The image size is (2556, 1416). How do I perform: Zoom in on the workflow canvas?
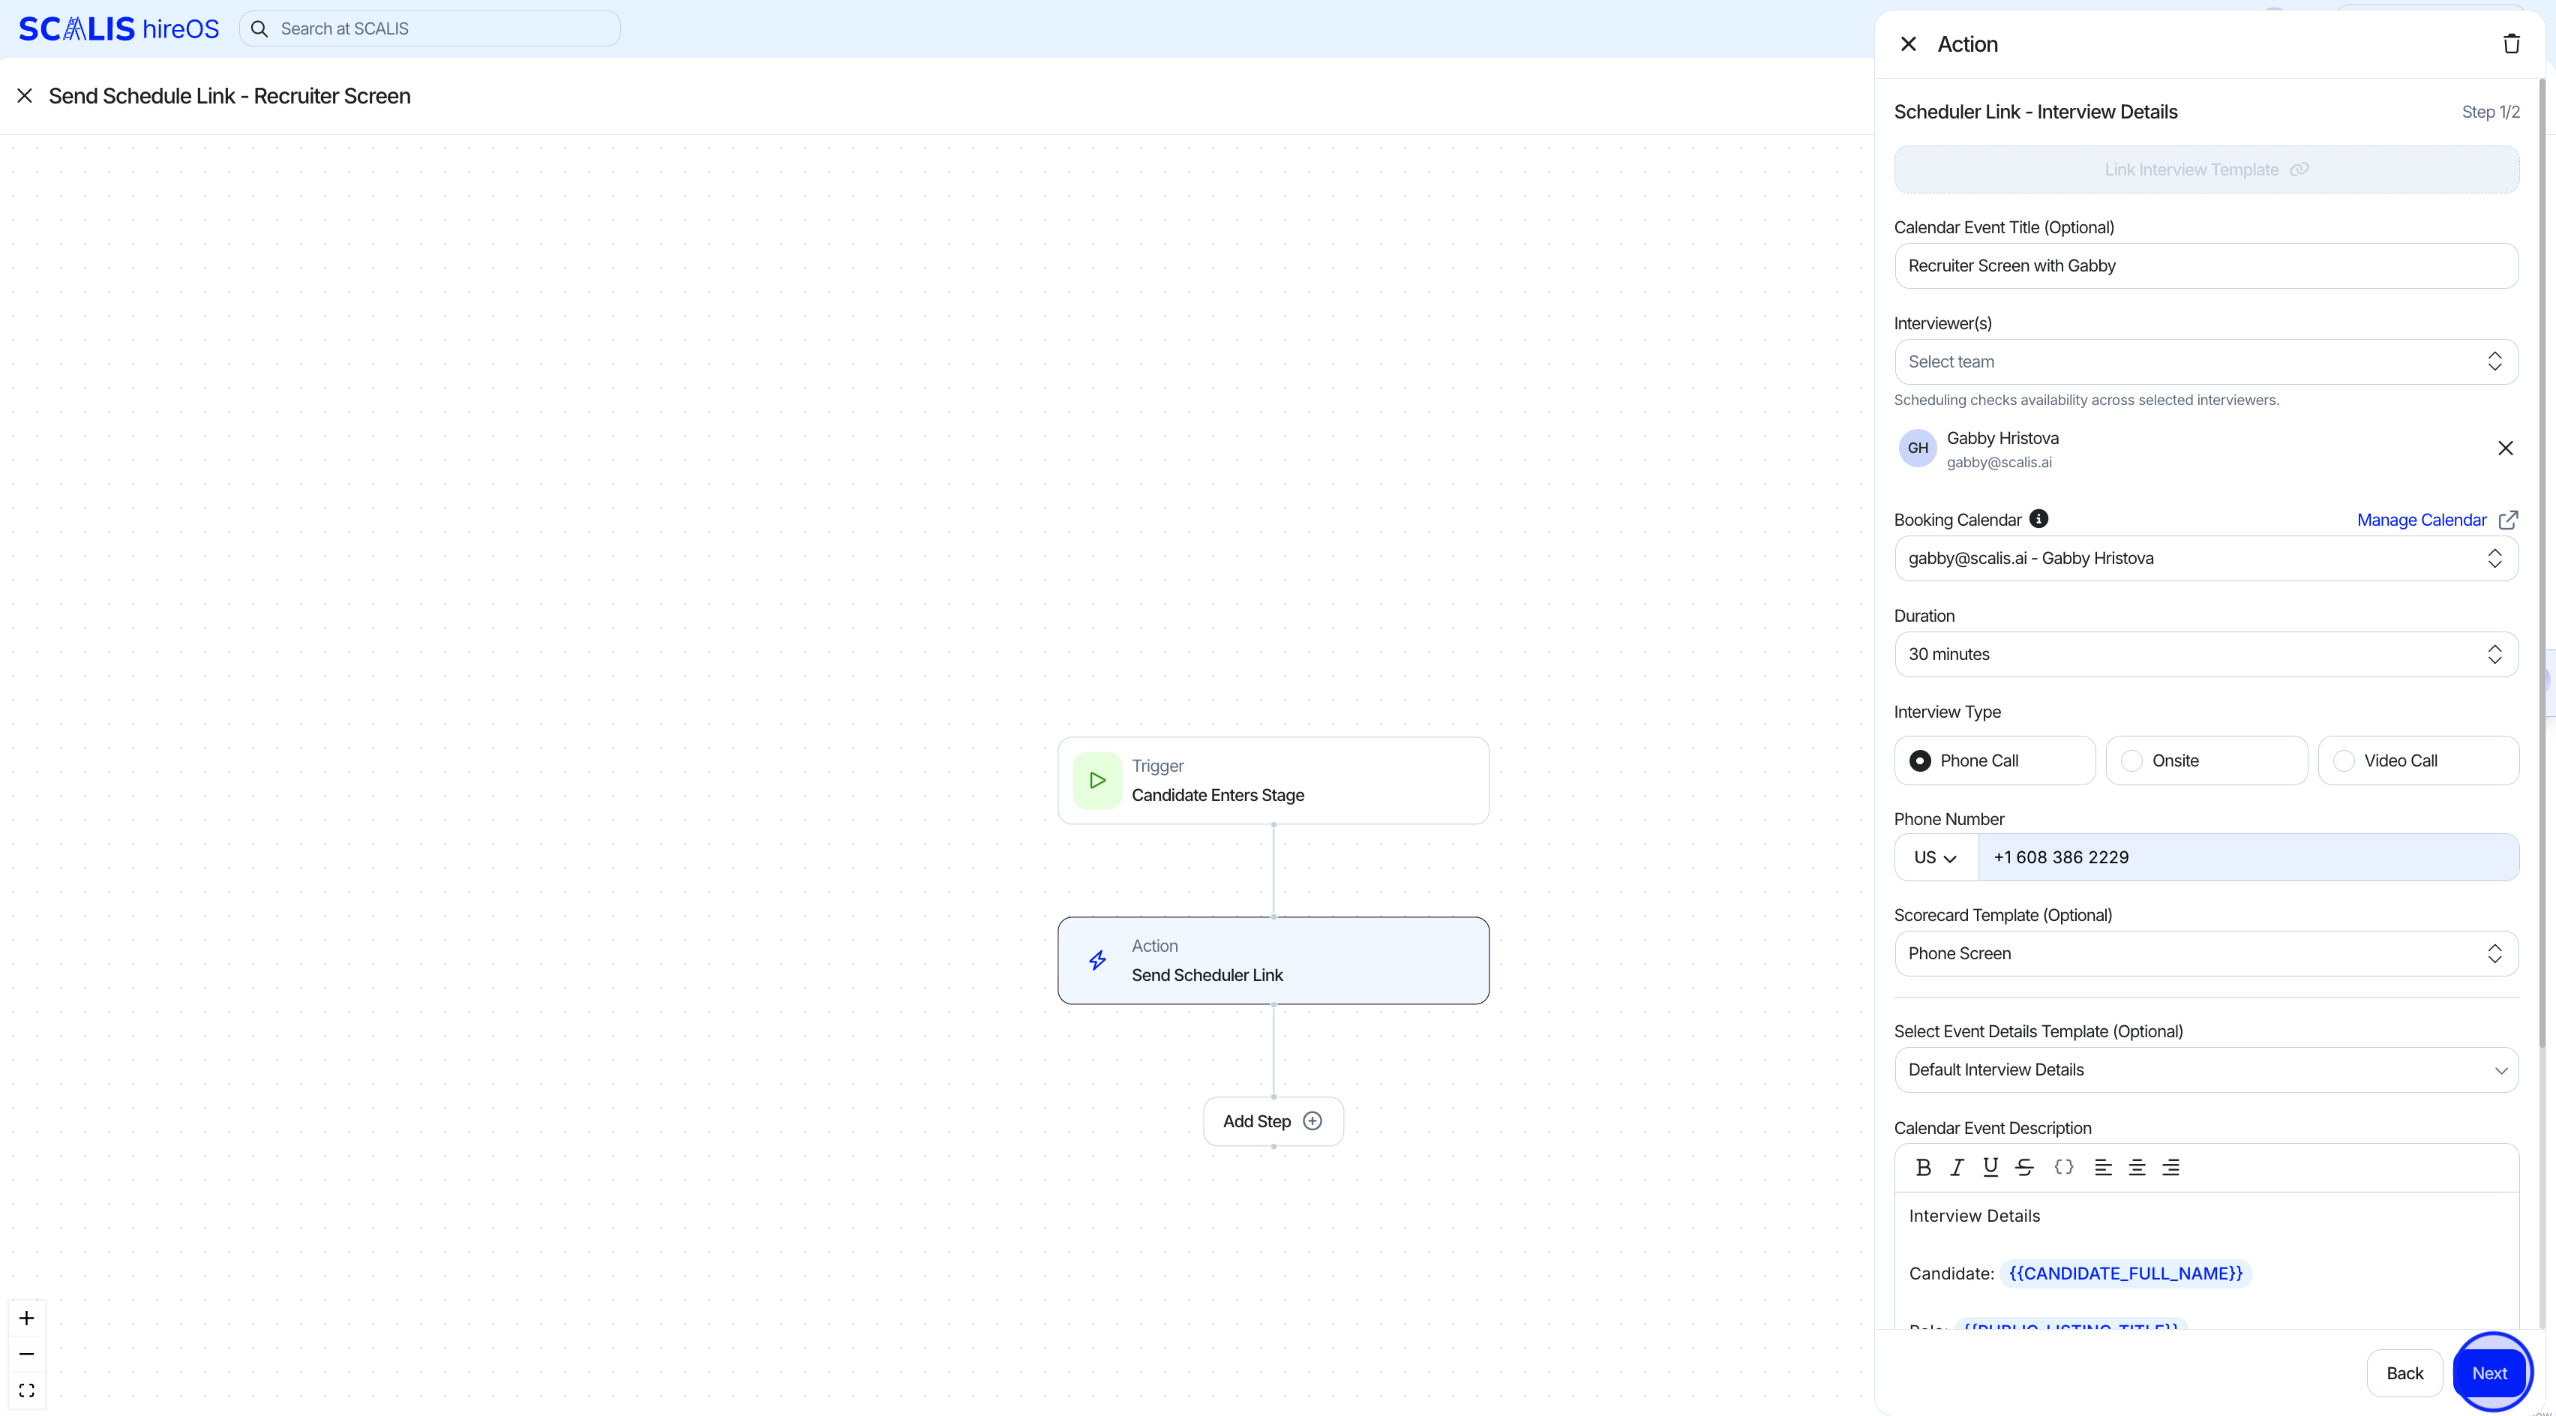(27, 1318)
